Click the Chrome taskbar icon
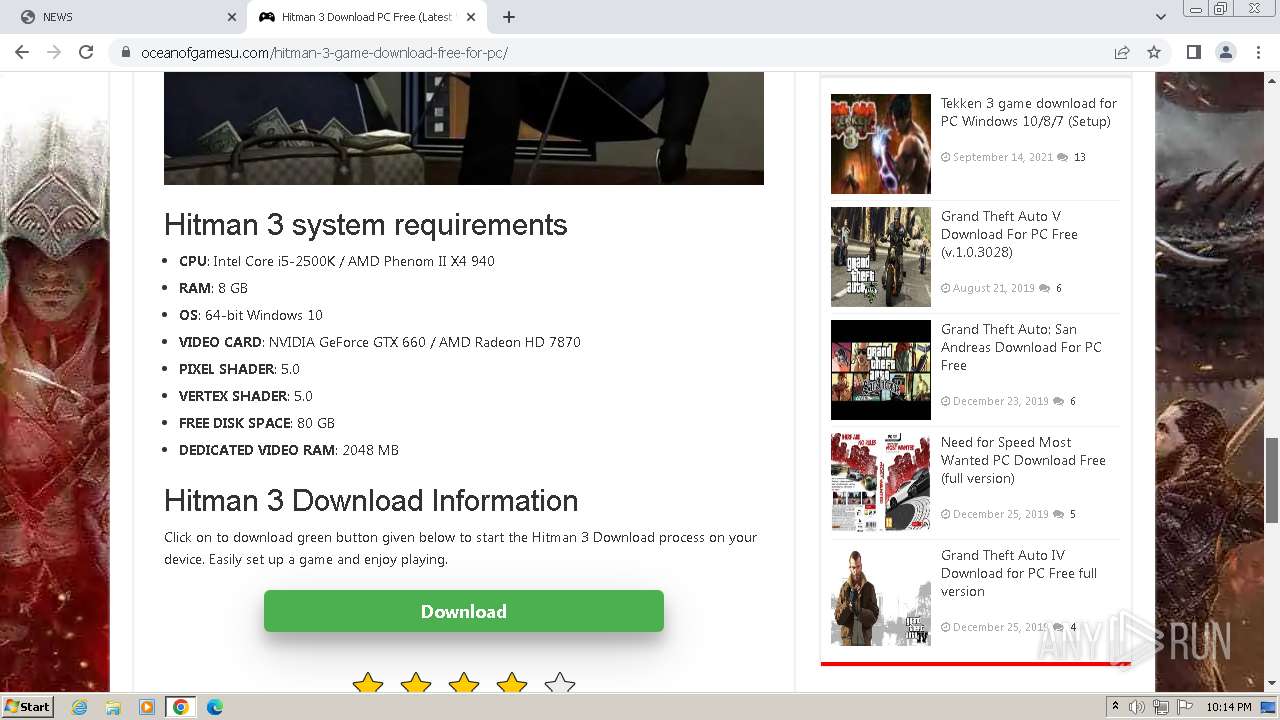This screenshot has width=1280, height=720. pyautogui.click(x=181, y=707)
